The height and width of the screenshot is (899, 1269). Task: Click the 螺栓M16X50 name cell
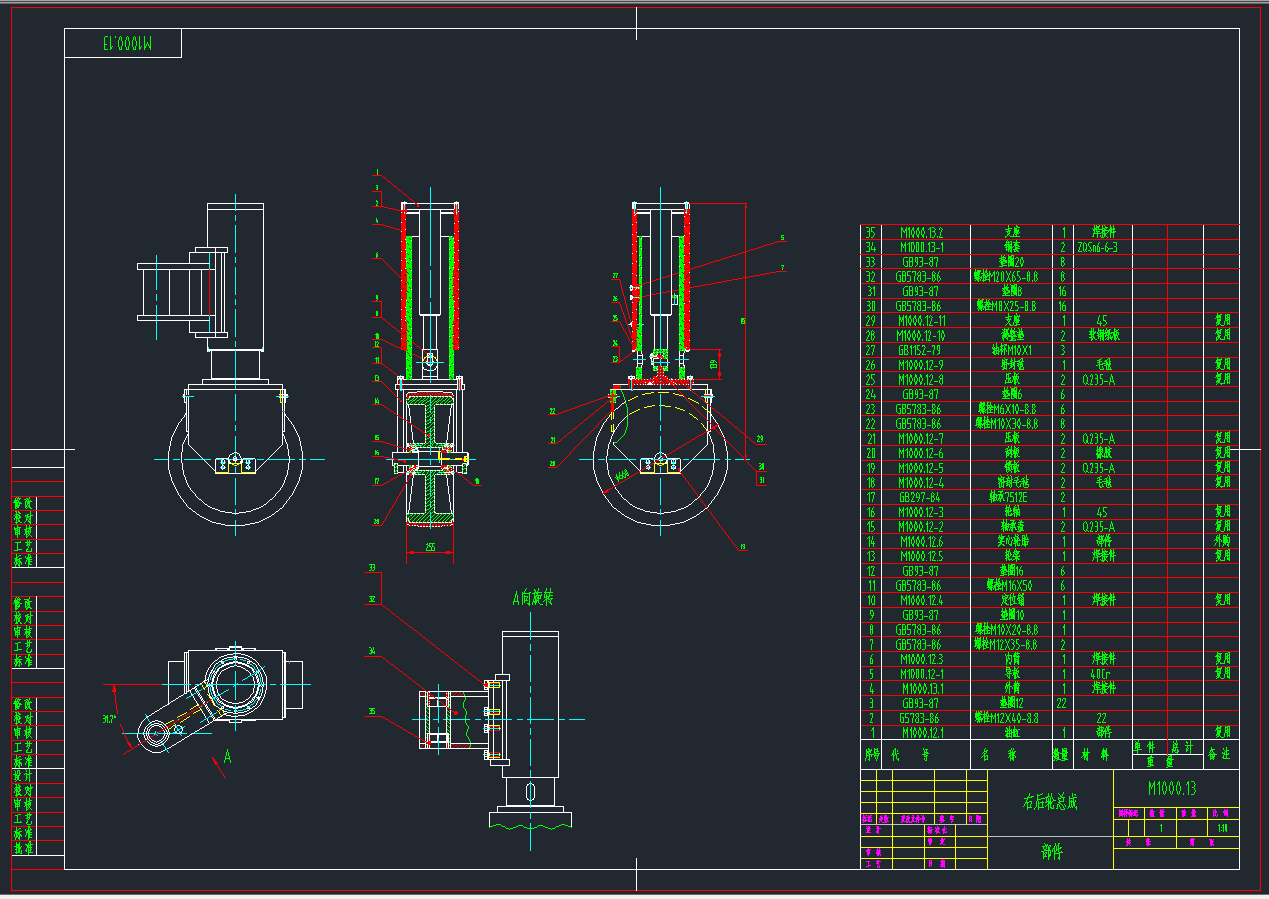click(1009, 585)
